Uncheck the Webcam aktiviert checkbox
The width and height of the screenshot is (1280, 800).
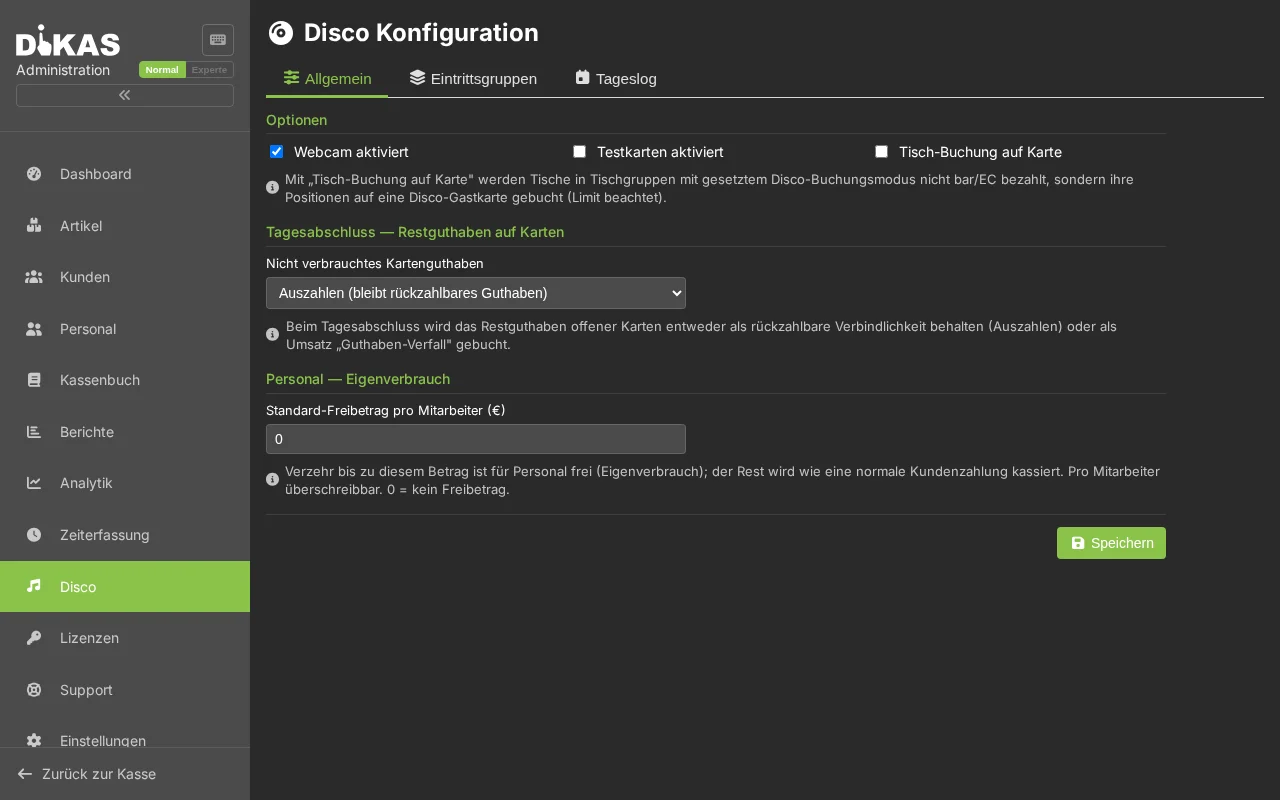coord(277,152)
